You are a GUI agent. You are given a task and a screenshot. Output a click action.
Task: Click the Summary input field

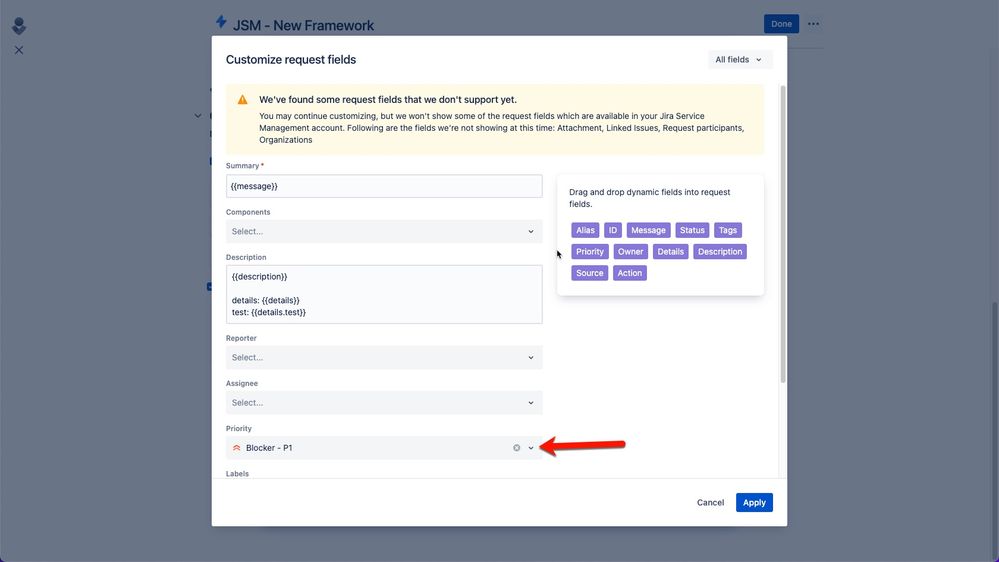384,186
